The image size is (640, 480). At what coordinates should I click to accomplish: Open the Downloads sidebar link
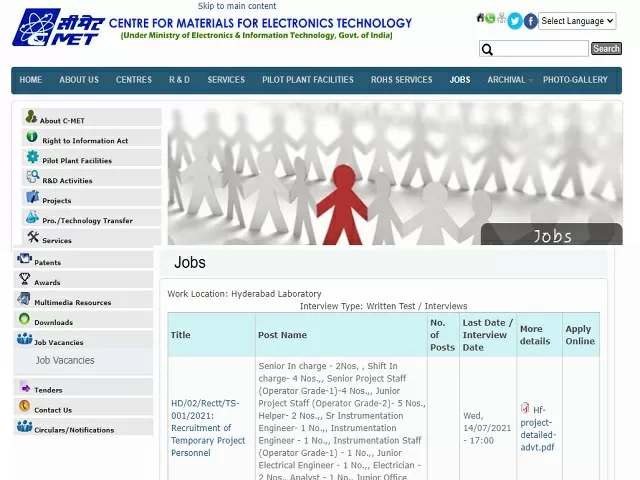point(53,322)
